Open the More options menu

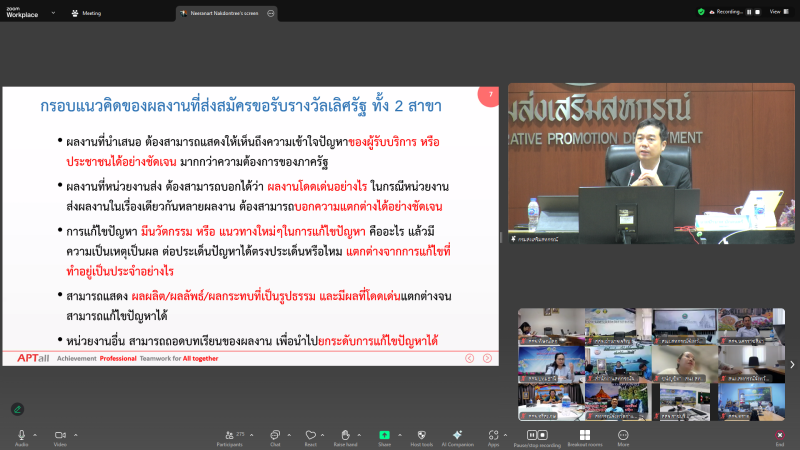(623, 435)
